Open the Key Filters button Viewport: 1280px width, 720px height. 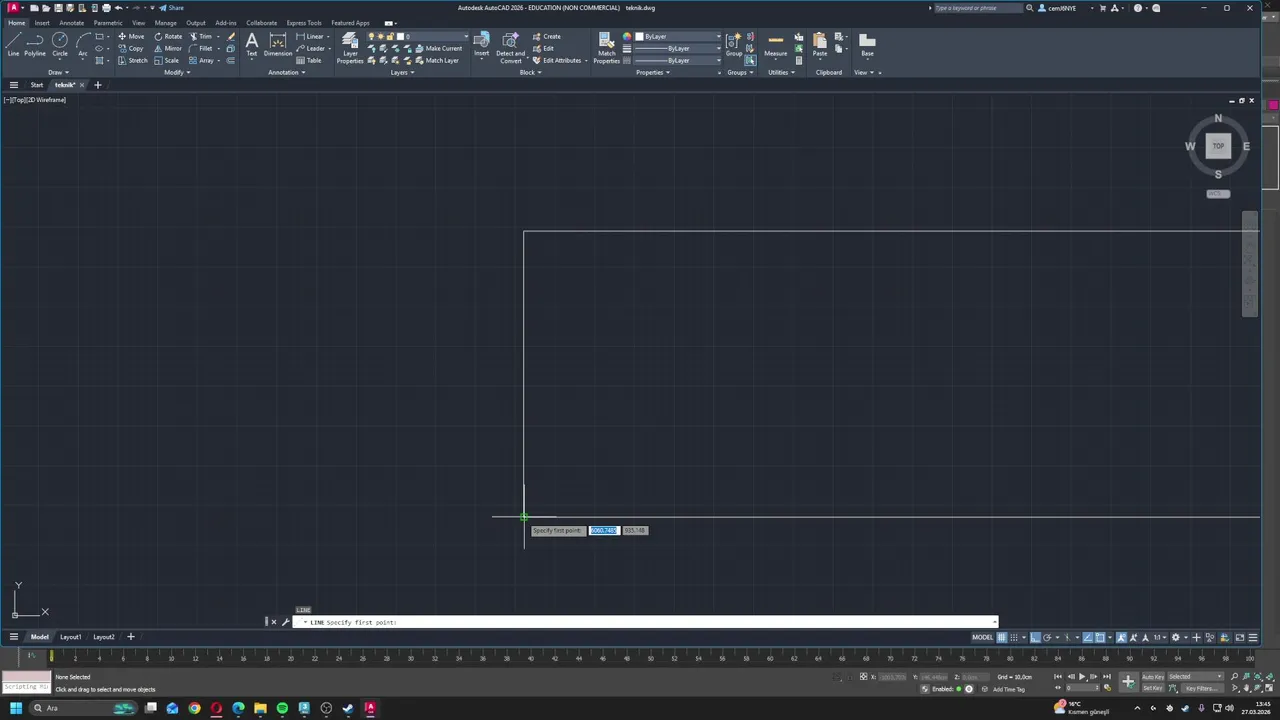click(x=1202, y=688)
